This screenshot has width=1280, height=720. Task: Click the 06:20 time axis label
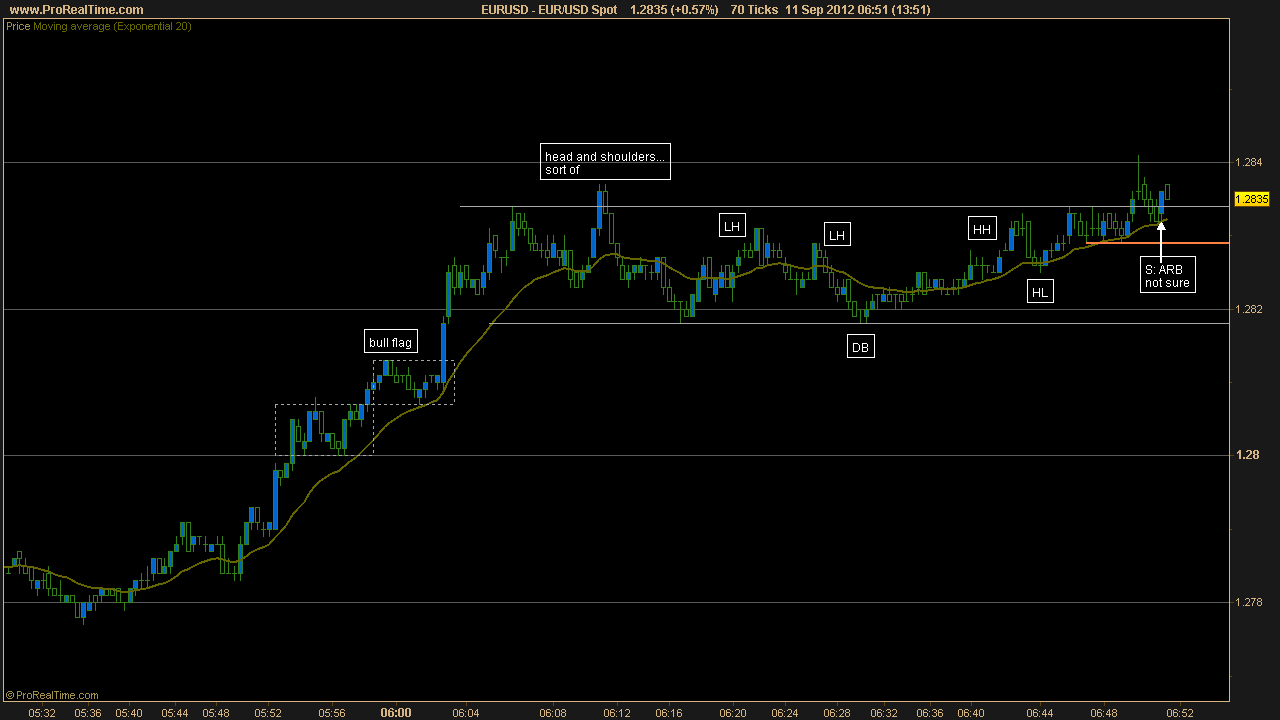tap(733, 713)
